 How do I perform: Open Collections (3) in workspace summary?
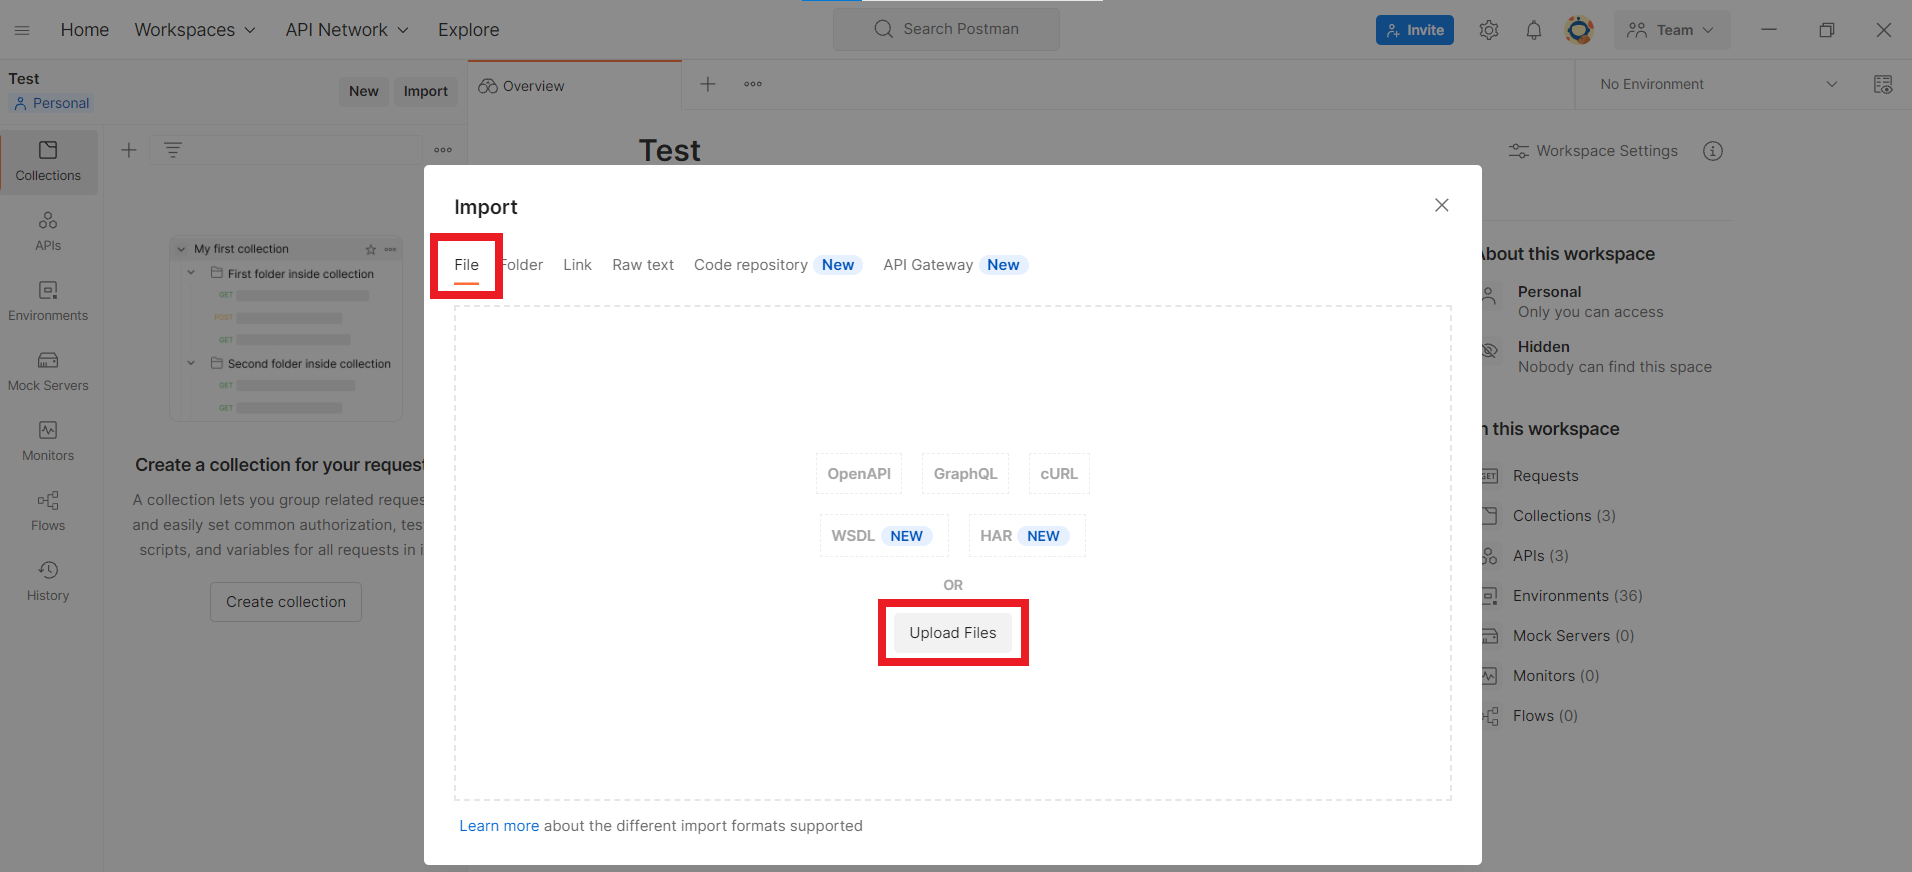pyautogui.click(x=1564, y=516)
